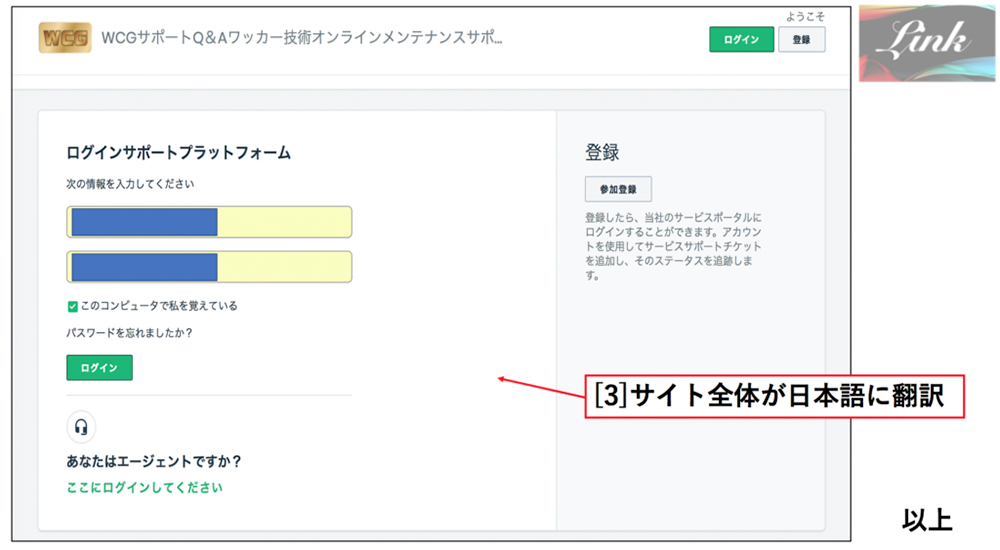The width and height of the screenshot is (1000, 550).
Task: Open パスワードを忘れましたか？ link
Action: point(129,332)
